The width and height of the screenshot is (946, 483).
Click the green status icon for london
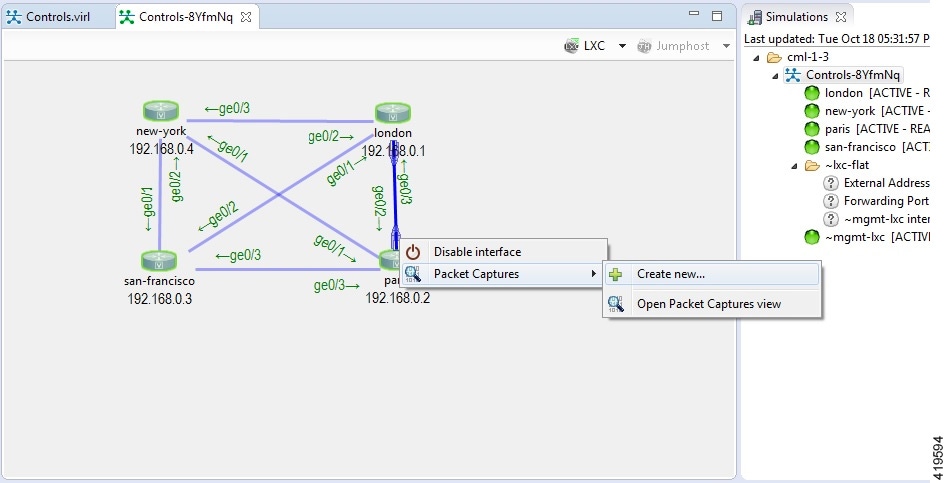pos(812,93)
